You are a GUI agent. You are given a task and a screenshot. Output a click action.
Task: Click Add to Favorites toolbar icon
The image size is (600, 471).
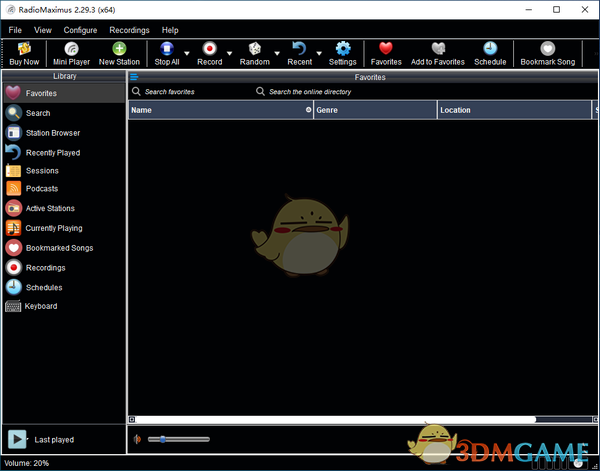pyautogui.click(x=438, y=54)
